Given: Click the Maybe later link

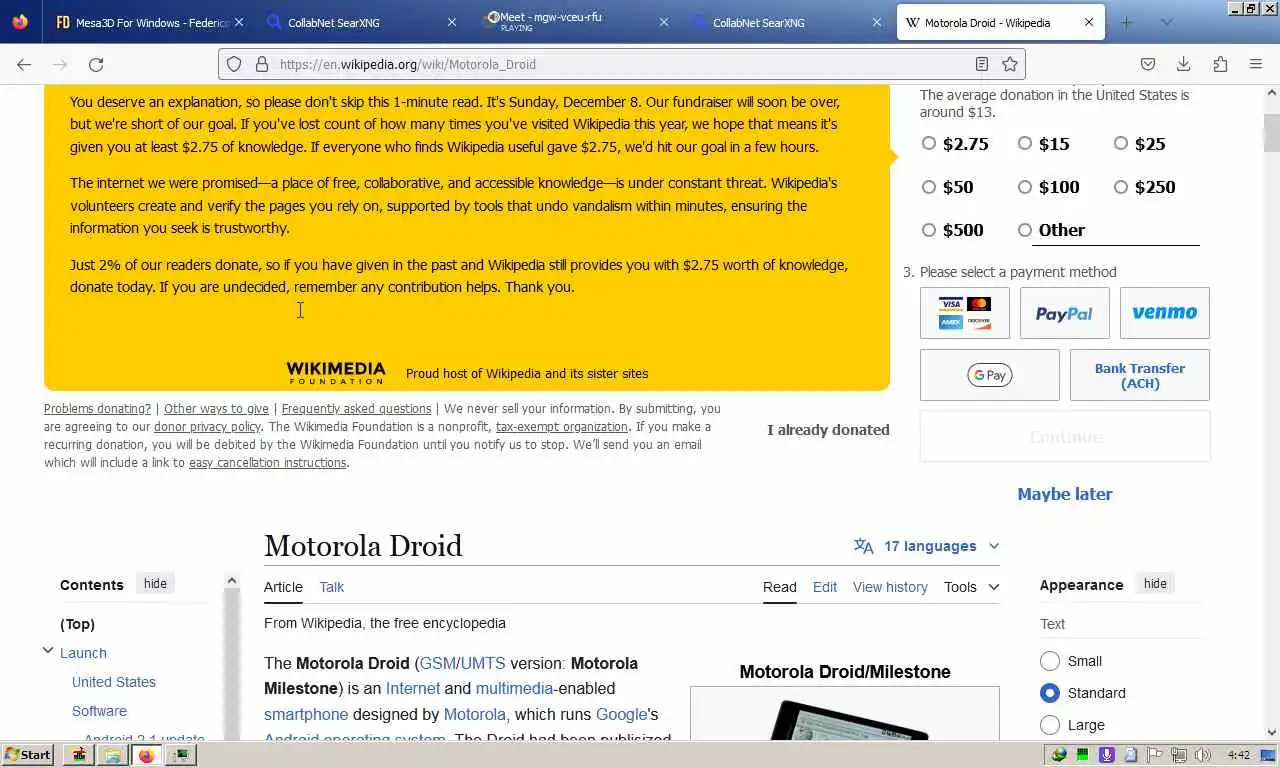Looking at the screenshot, I should [1064, 494].
